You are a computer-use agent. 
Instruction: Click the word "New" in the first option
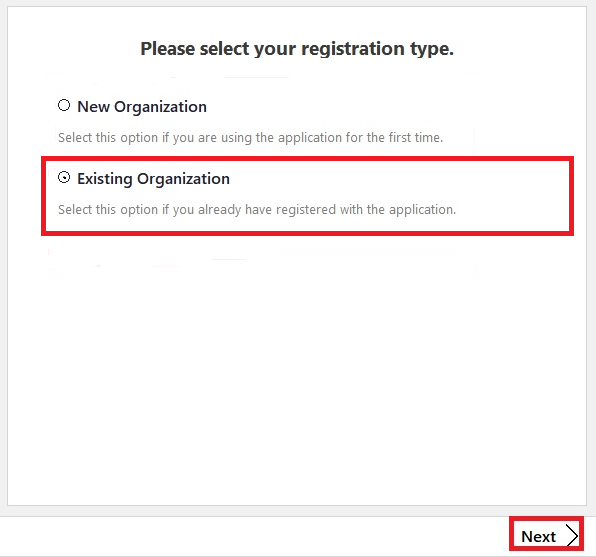pos(94,107)
